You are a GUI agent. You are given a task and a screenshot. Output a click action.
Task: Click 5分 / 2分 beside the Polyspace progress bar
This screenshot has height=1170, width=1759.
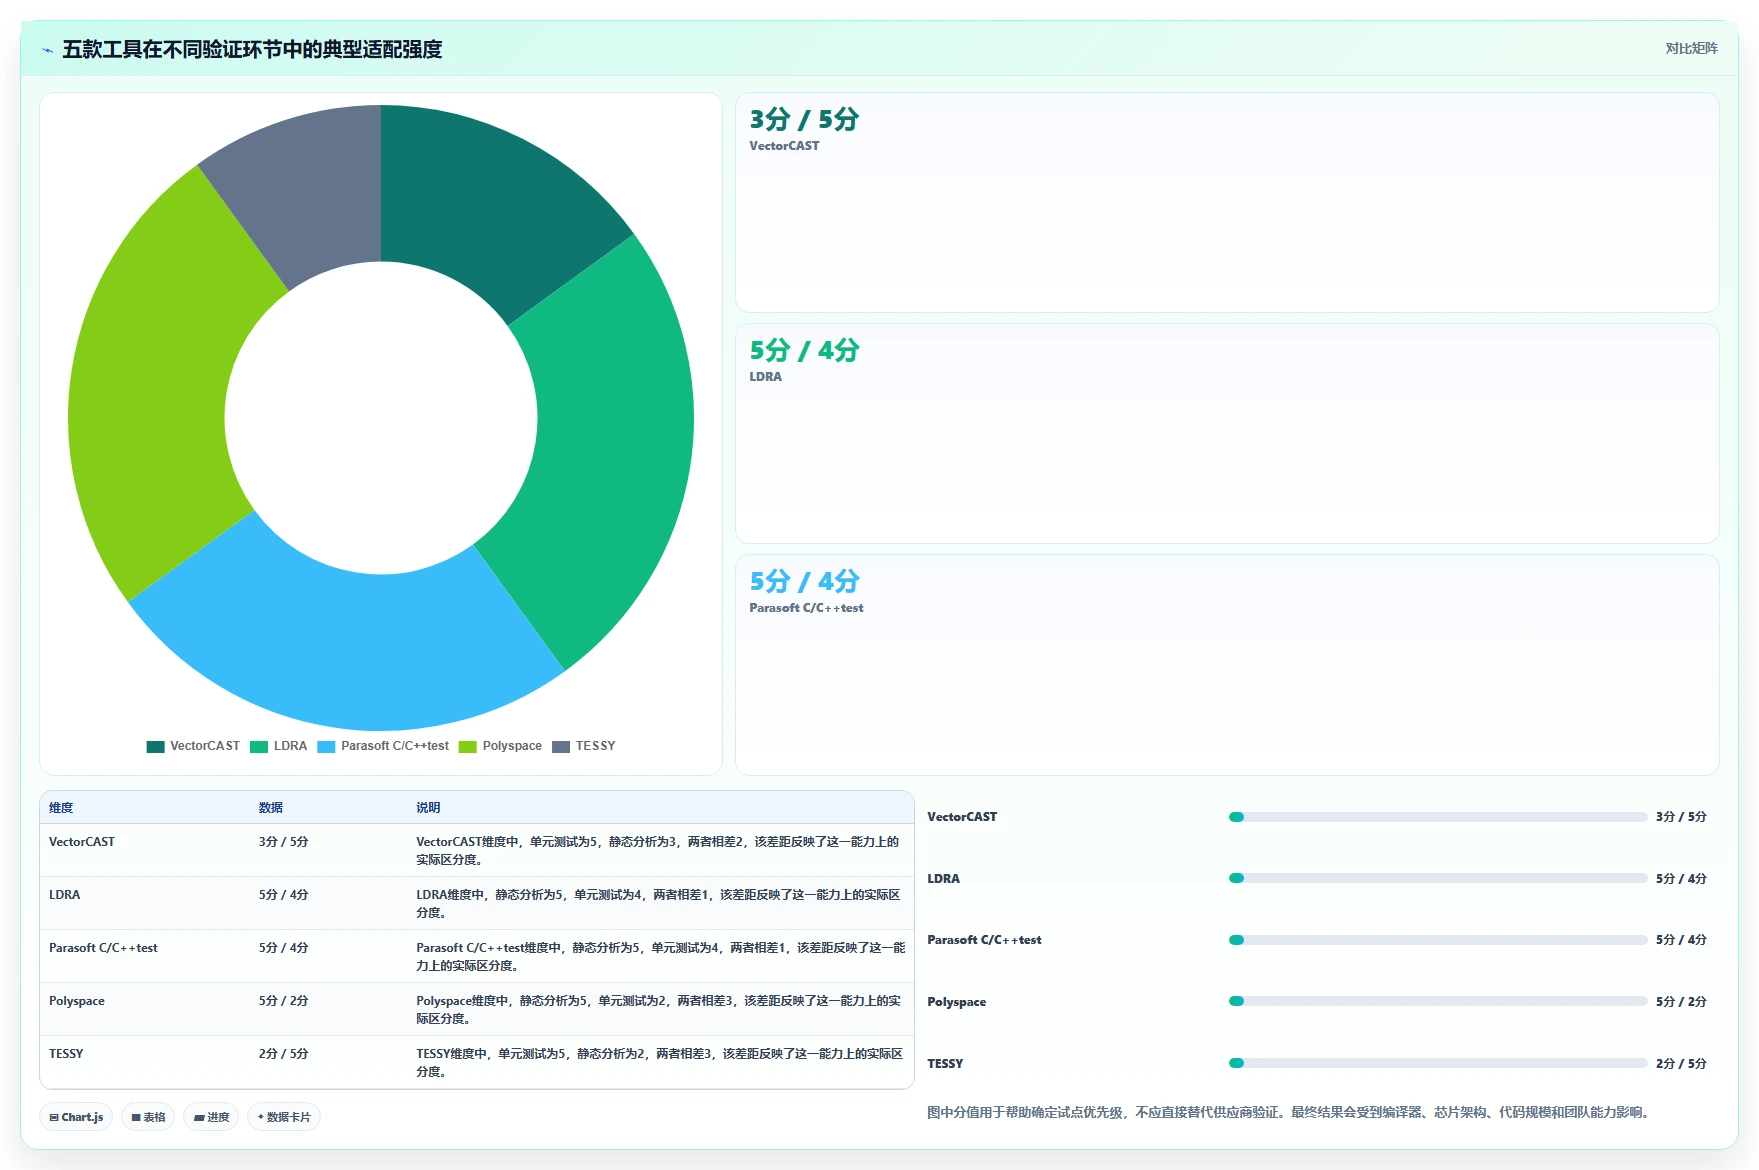1681,1002
